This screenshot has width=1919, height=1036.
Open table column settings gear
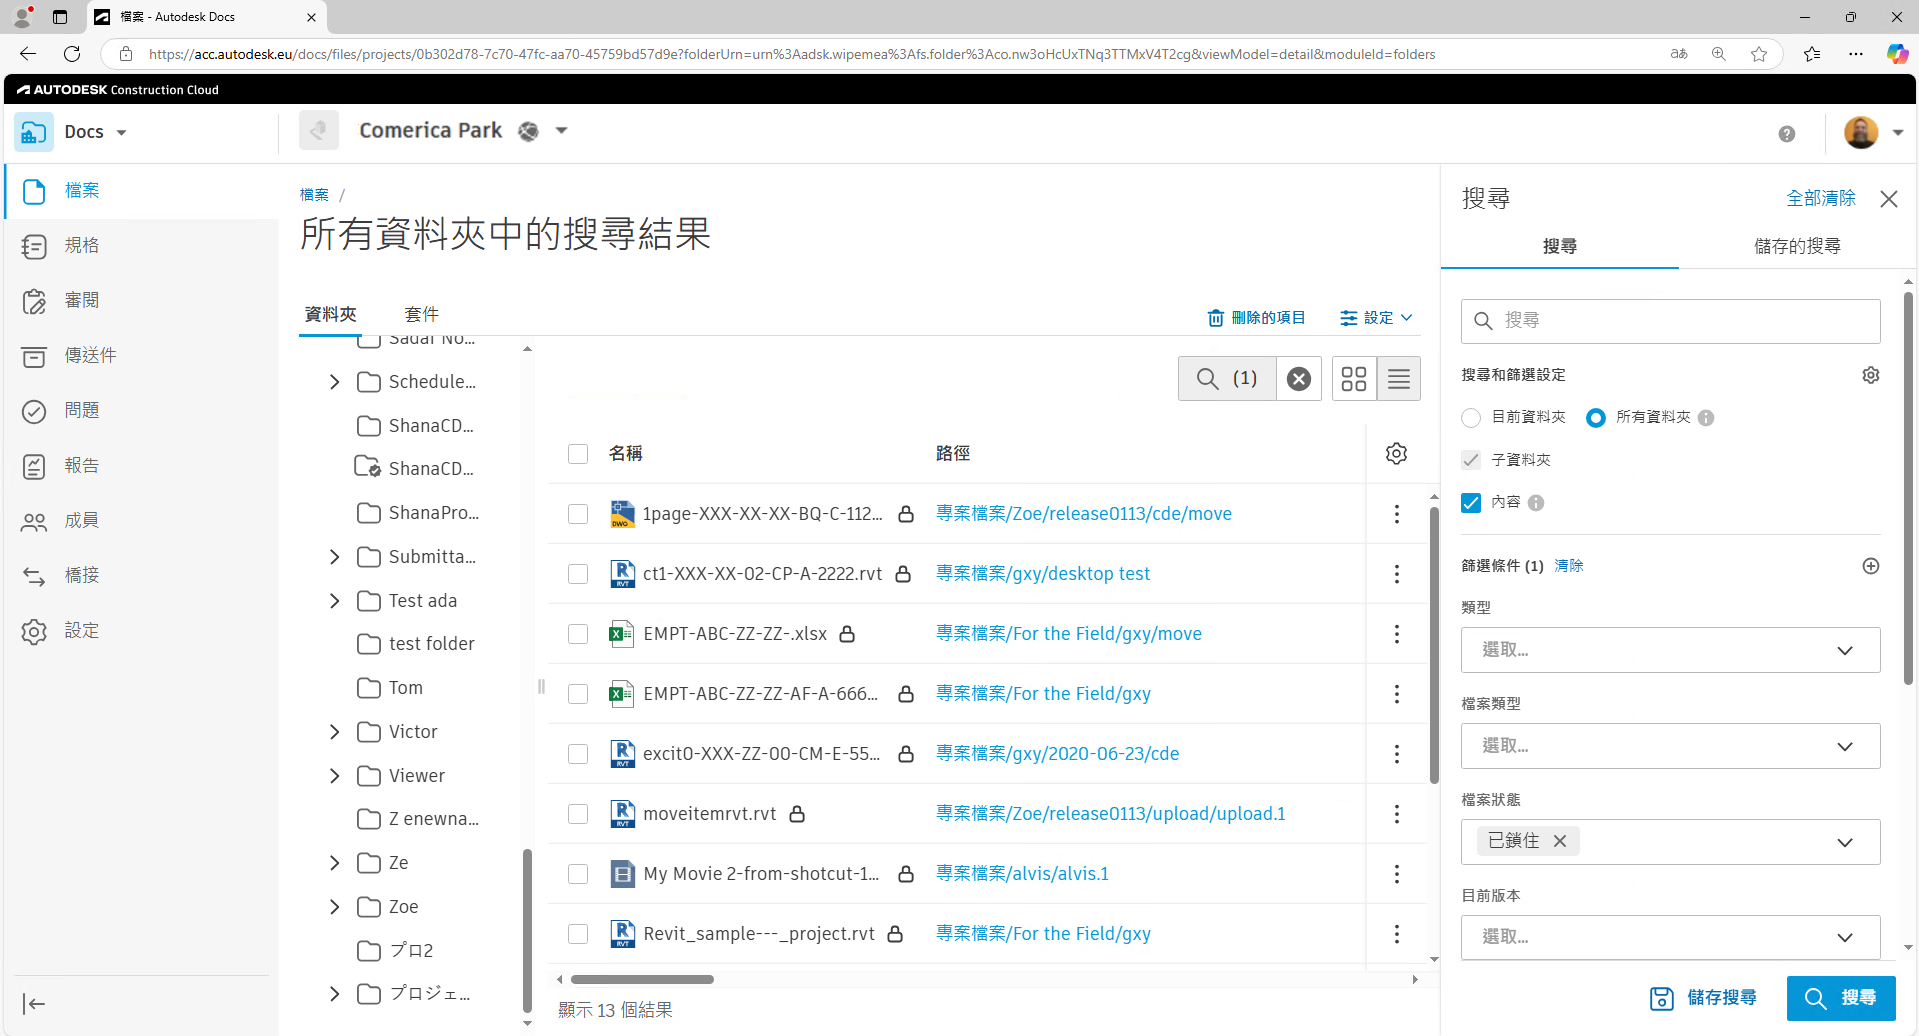(1397, 453)
